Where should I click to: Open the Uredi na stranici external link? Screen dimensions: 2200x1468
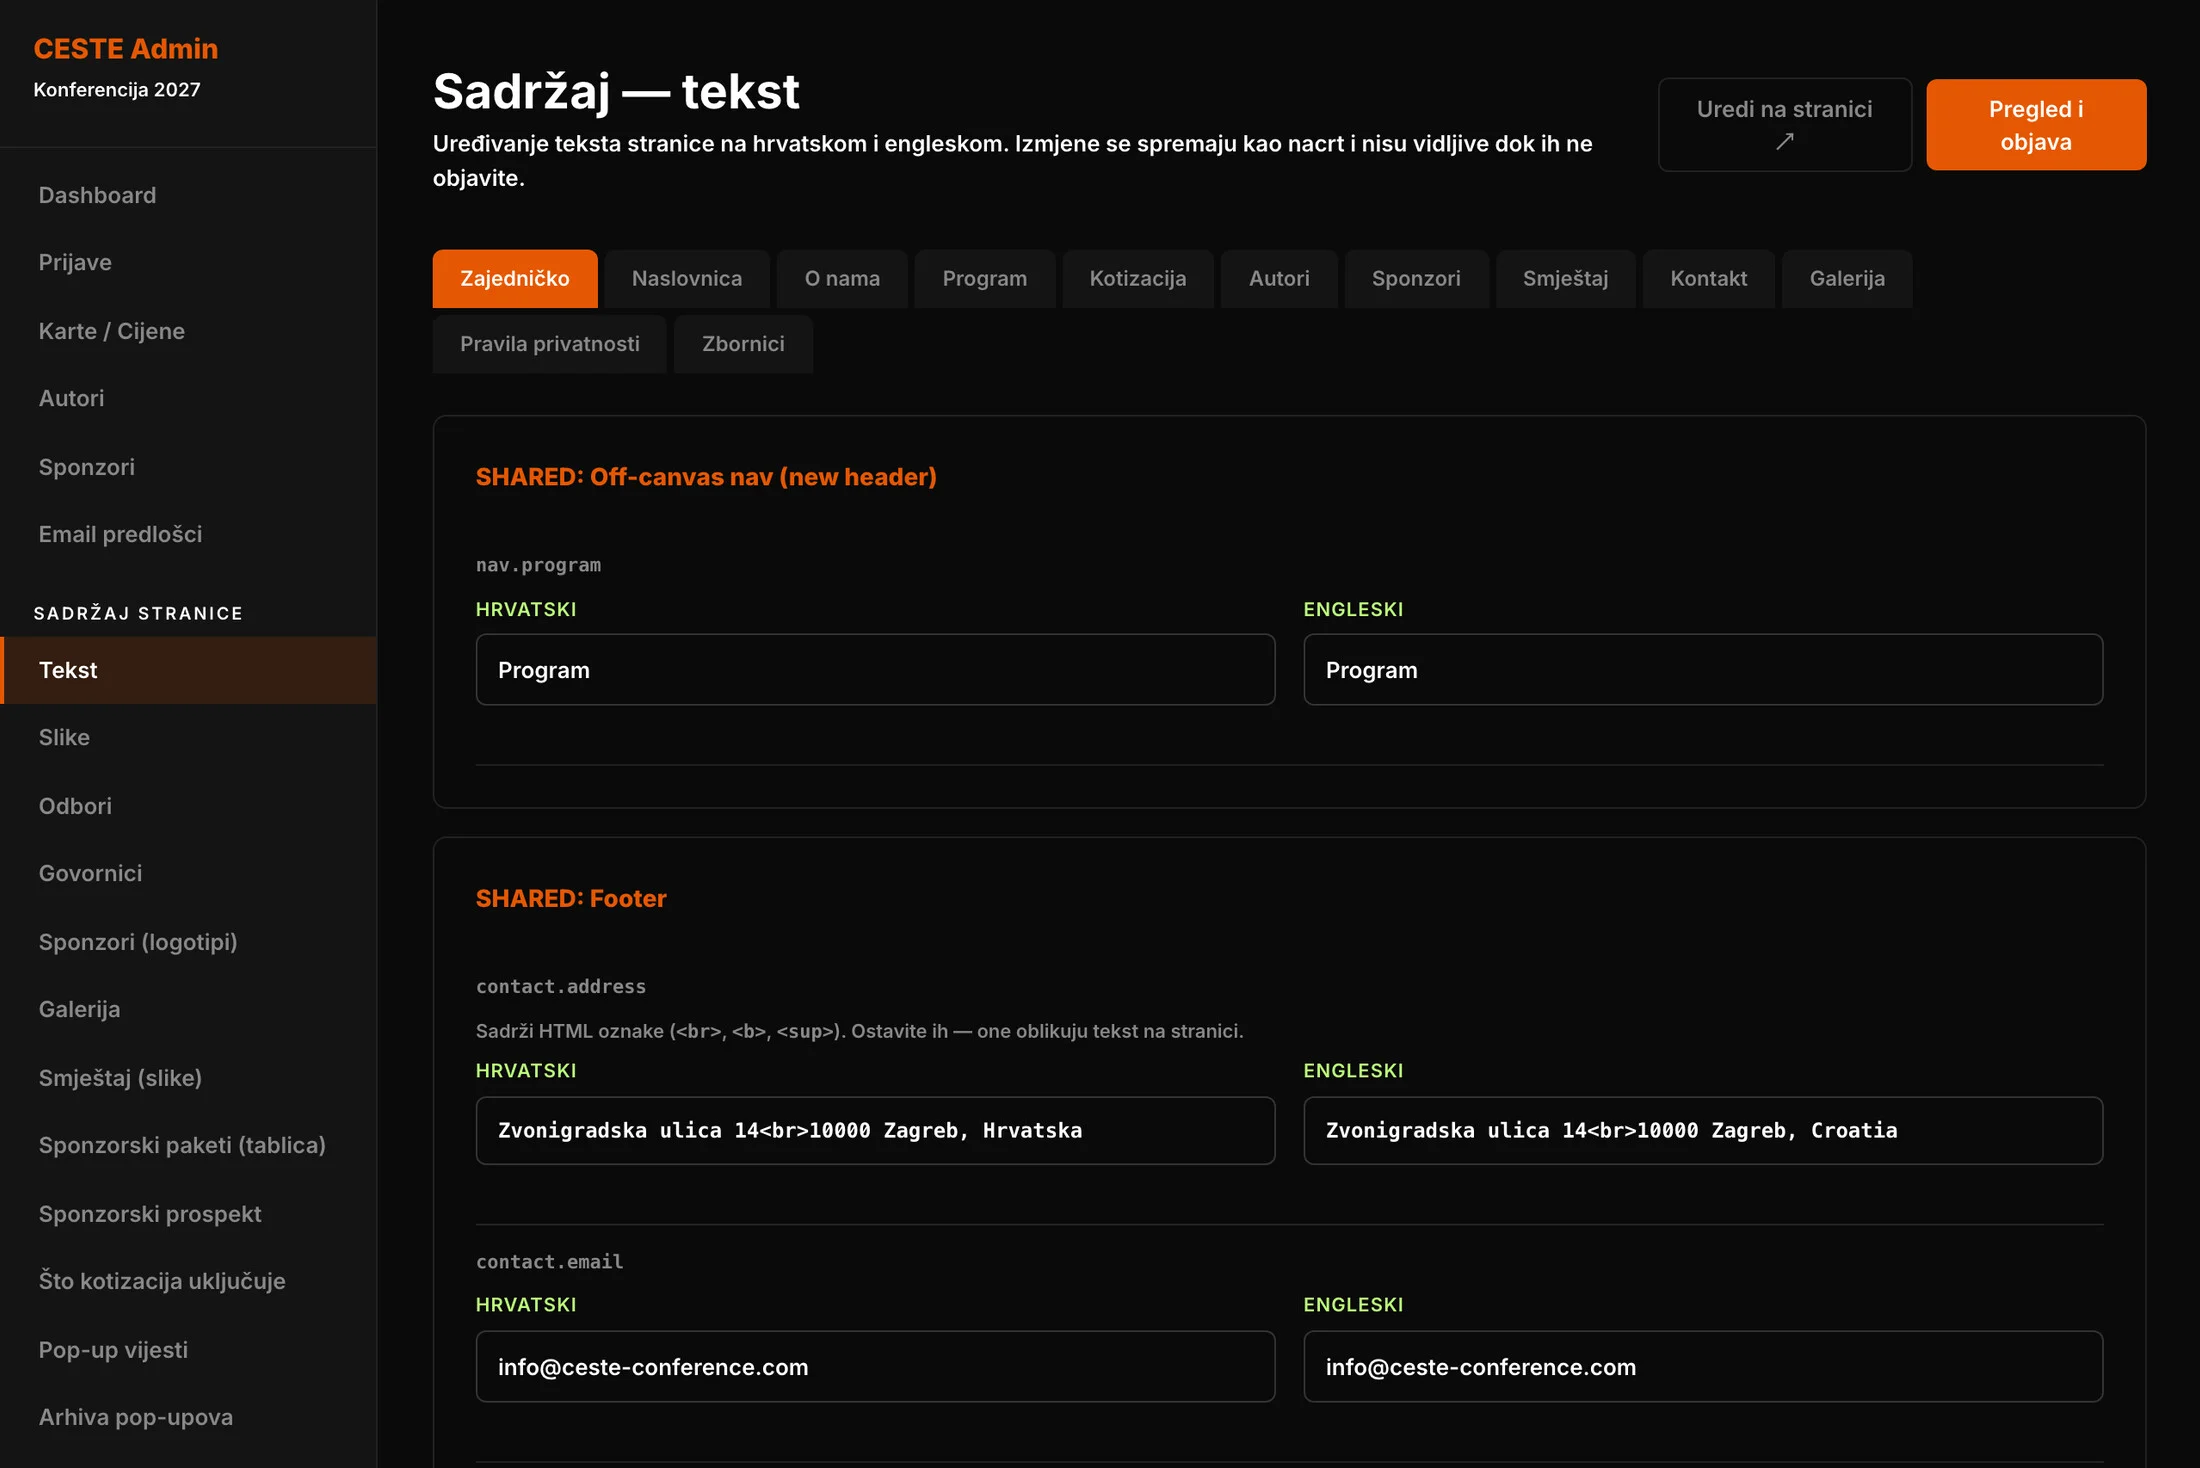point(1784,125)
